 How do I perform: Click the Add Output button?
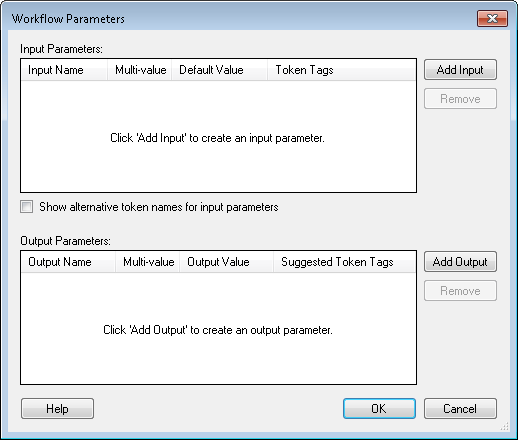pyautogui.click(x=460, y=262)
